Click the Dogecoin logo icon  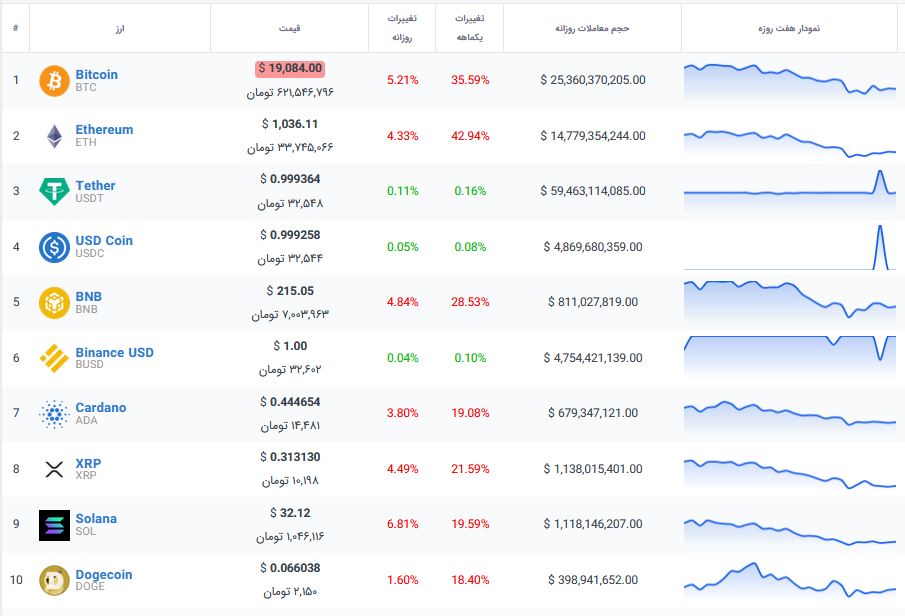point(54,580)
